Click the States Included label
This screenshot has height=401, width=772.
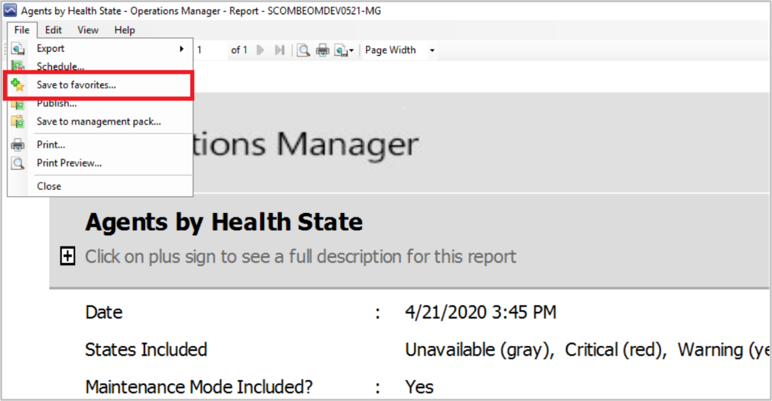coord(146,350)
